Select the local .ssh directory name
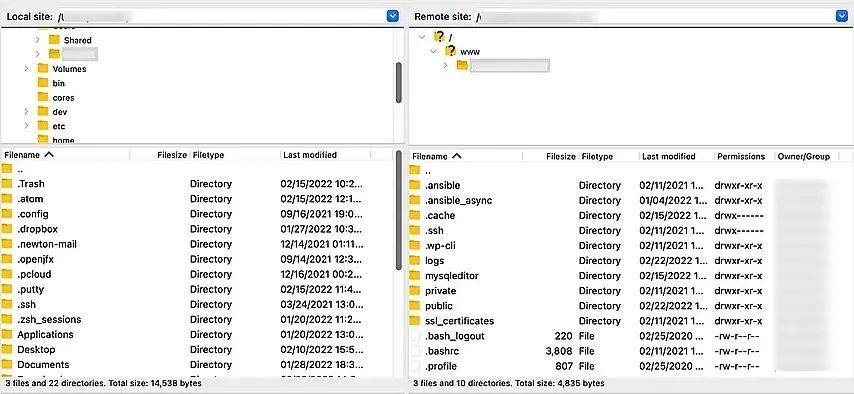The width and height of the screenshot is (854, 394). pyautogui.click(x=27, y=304)
